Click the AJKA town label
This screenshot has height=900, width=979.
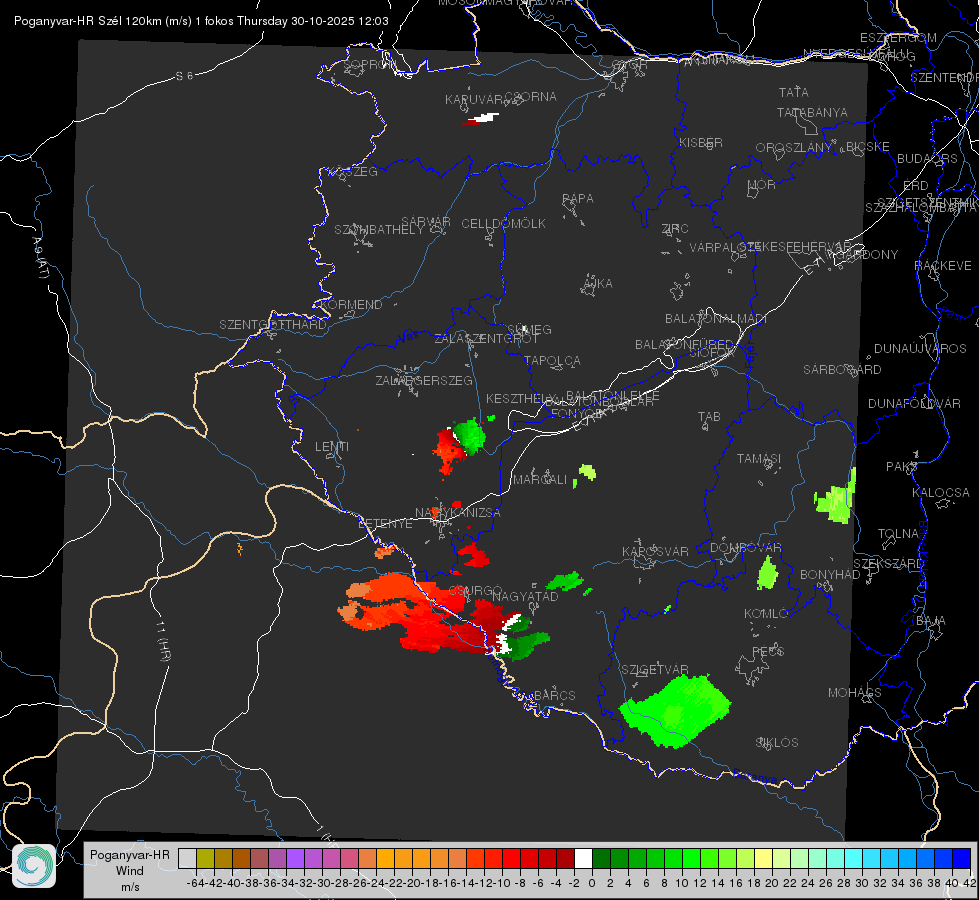(598, 284)
